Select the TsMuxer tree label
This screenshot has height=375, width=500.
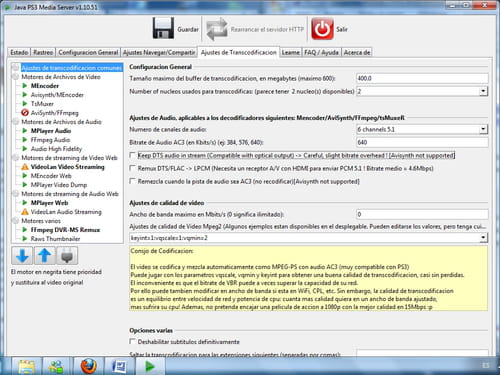(x=42, y=104)
